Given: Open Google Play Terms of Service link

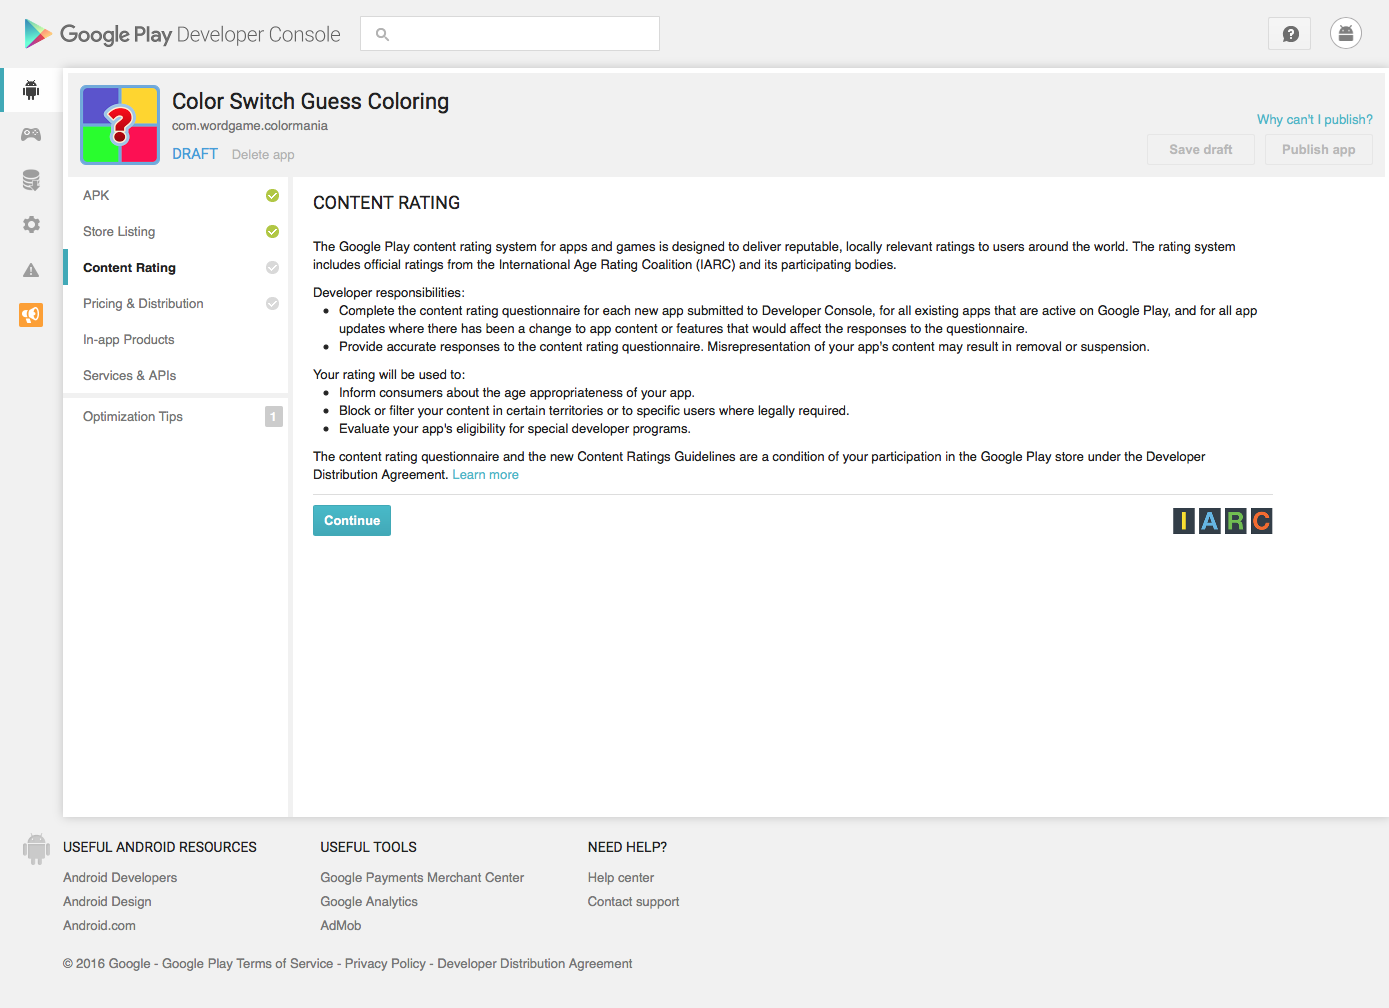Looking at the screenshot, I should point(248,964).
